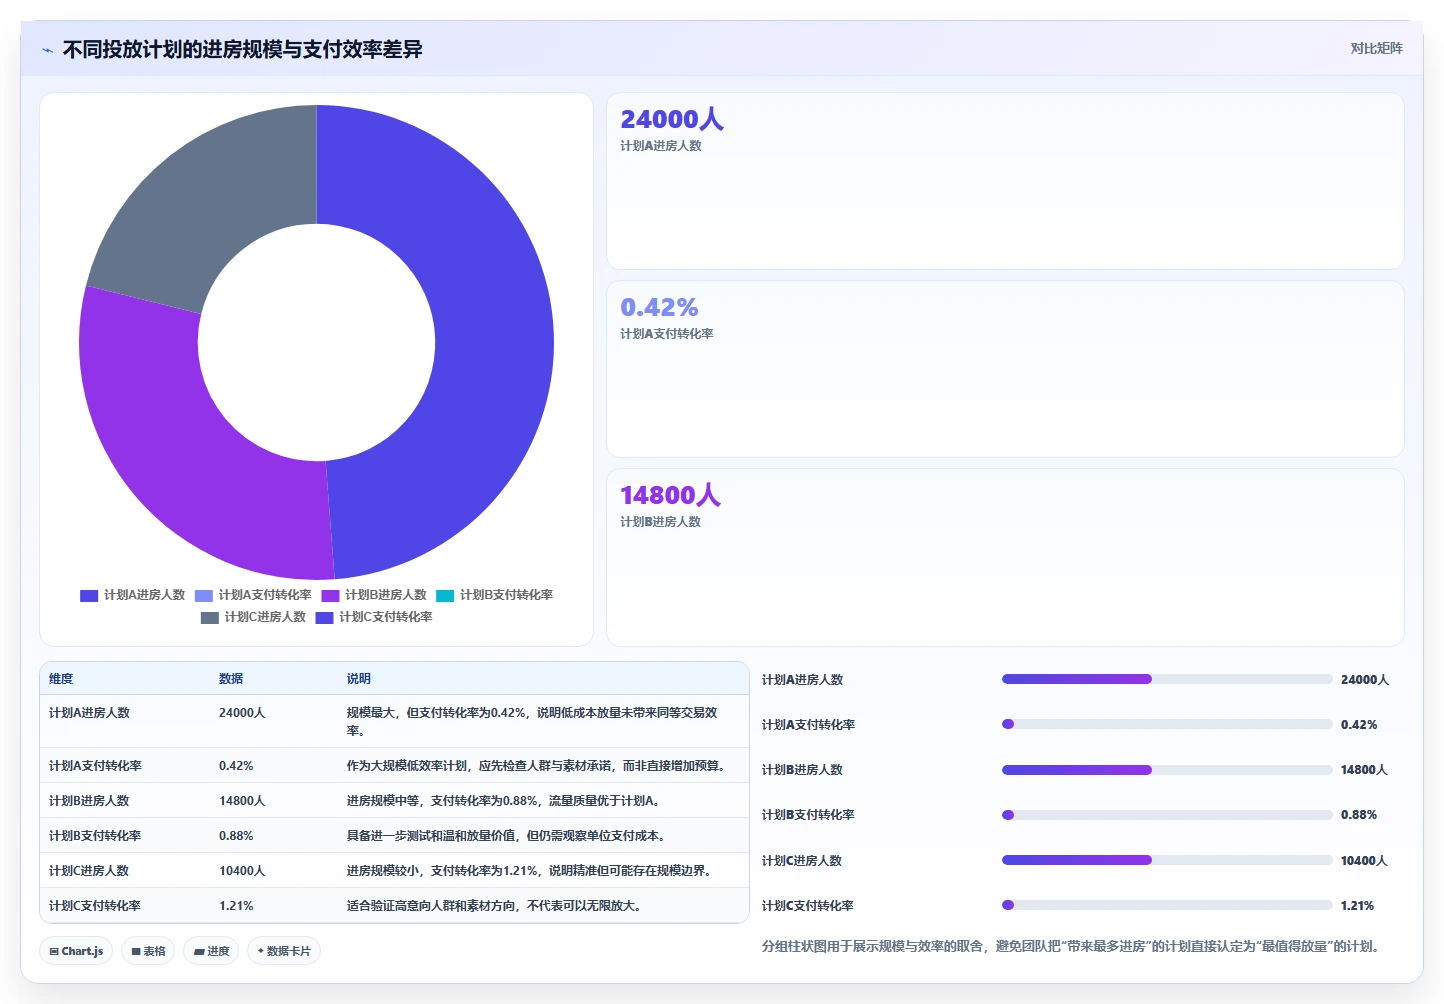The height and width of the screenshot is (1004, 1444).
Task: Click table value 1.21%
Action: click(x=236, y=906)
